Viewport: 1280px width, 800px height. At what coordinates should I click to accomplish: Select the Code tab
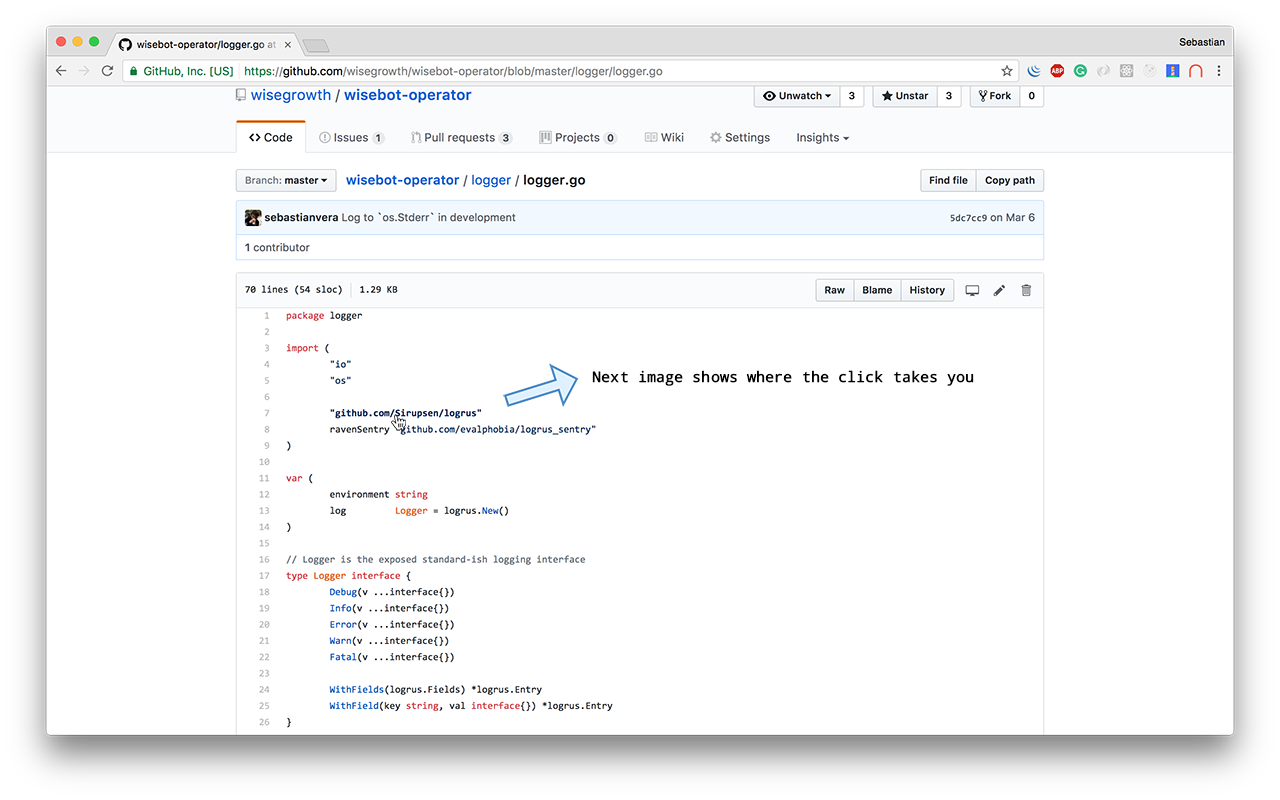(271, 137)
